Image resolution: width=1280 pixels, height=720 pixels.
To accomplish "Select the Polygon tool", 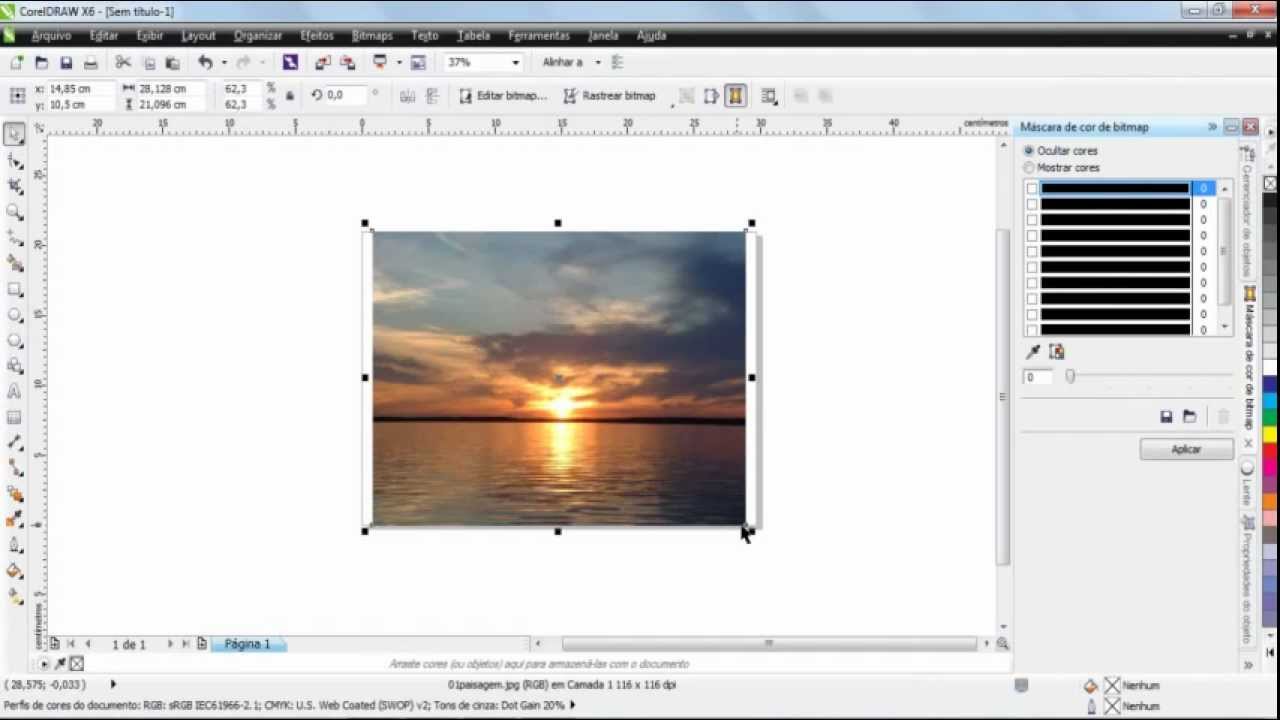I will point(14,341).
